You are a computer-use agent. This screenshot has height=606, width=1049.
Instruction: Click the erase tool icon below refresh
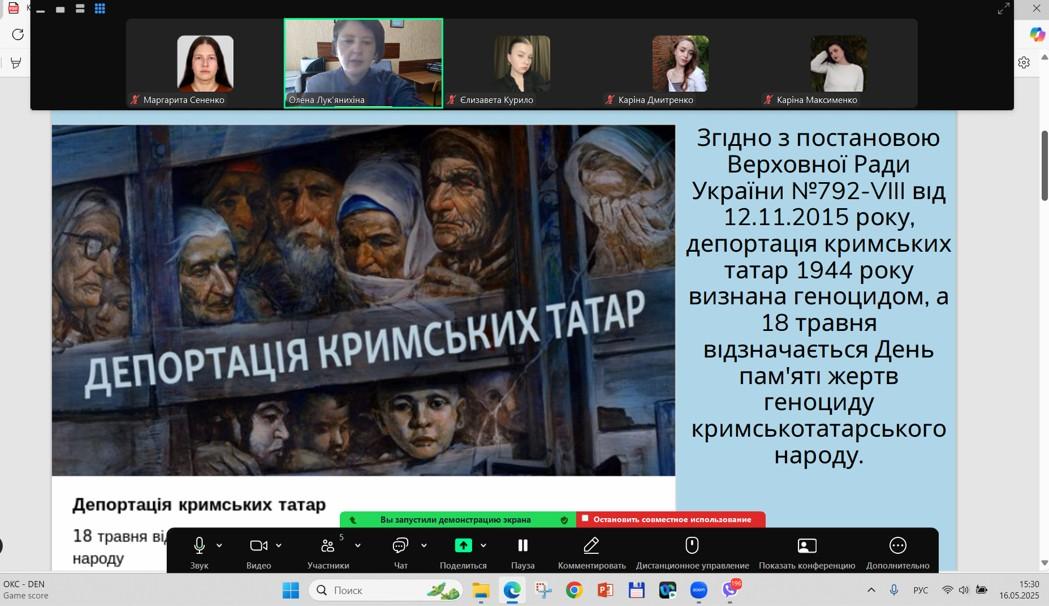click(15, 63)
